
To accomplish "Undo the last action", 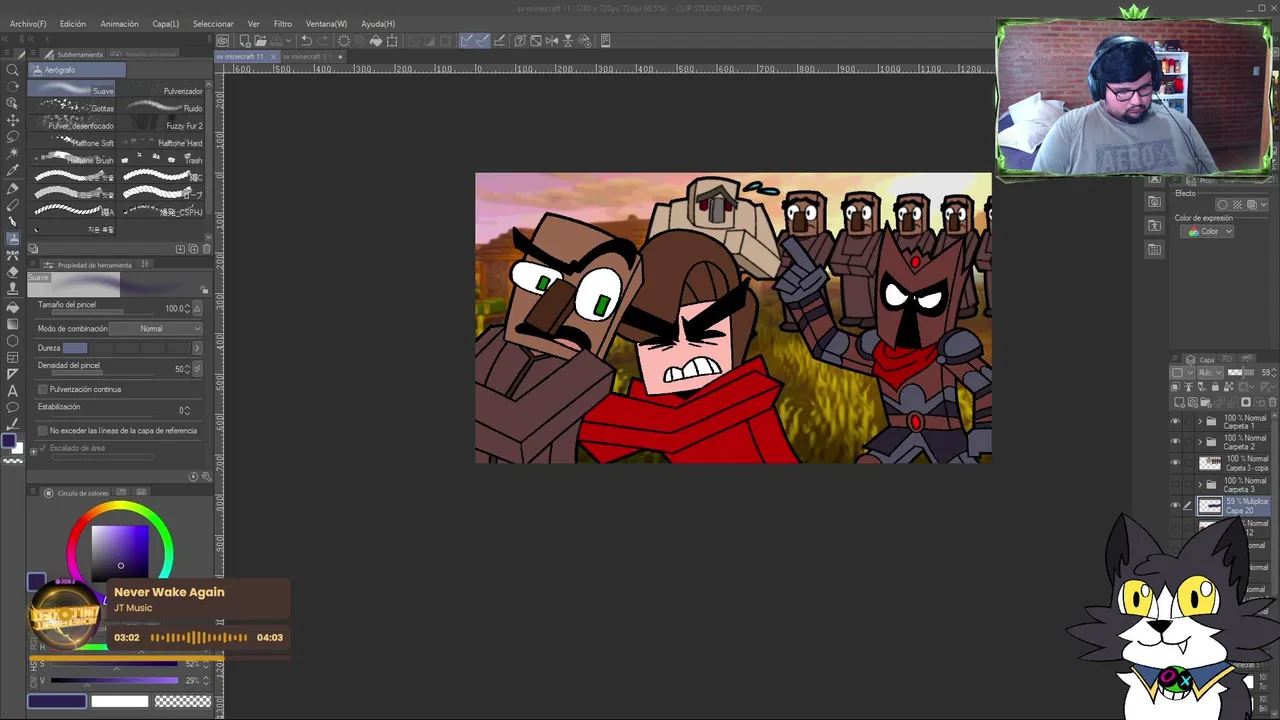I will (306, 41).
